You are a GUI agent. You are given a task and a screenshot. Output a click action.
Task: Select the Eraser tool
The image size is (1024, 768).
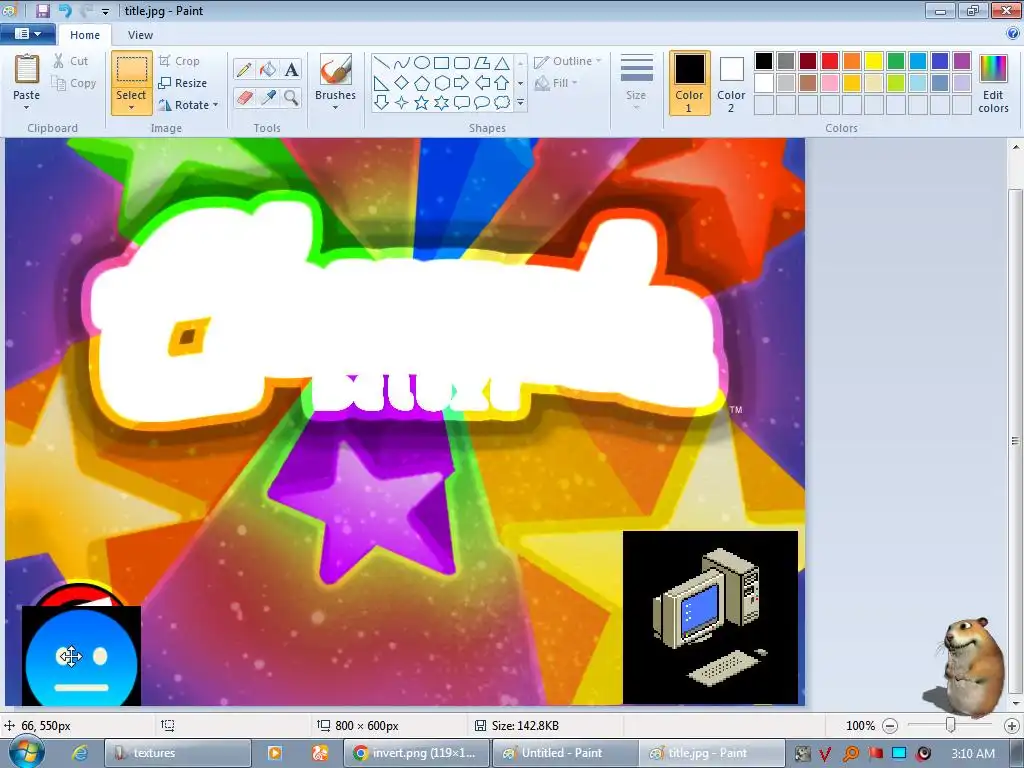pyautogui.click(x=244, y=97)
